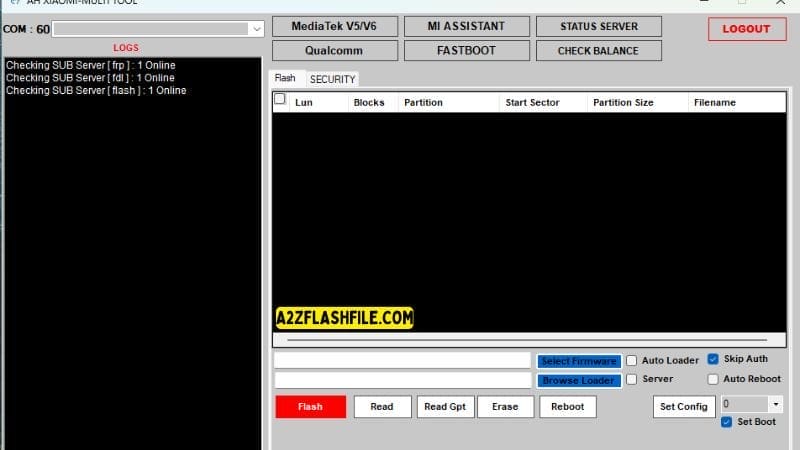The width and height of the screenshot is (800, 450).
Task: Open the Qualcomm module
Action: tap(335, 51)
